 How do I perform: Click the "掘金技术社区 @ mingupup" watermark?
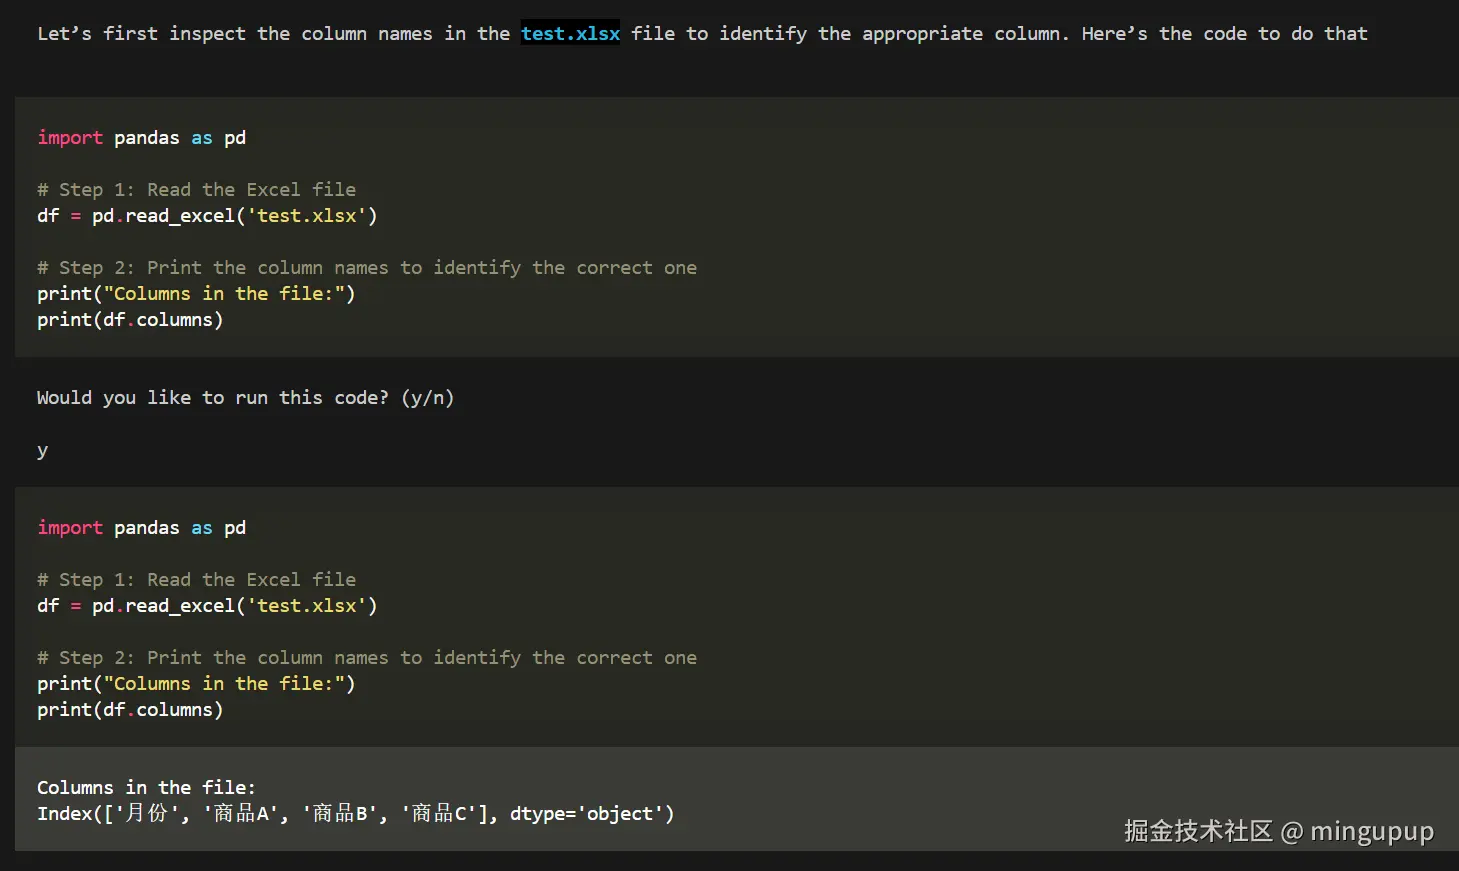tap(1278, 832)
